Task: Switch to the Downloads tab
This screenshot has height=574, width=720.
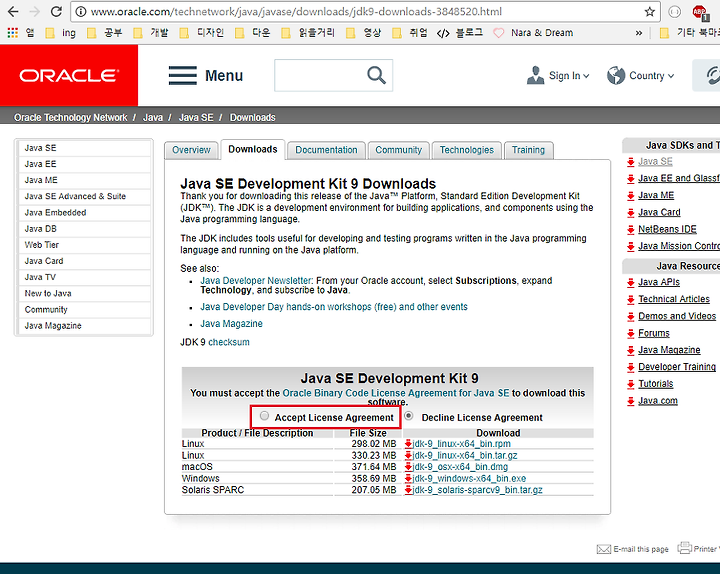Action: pos(253,149)
